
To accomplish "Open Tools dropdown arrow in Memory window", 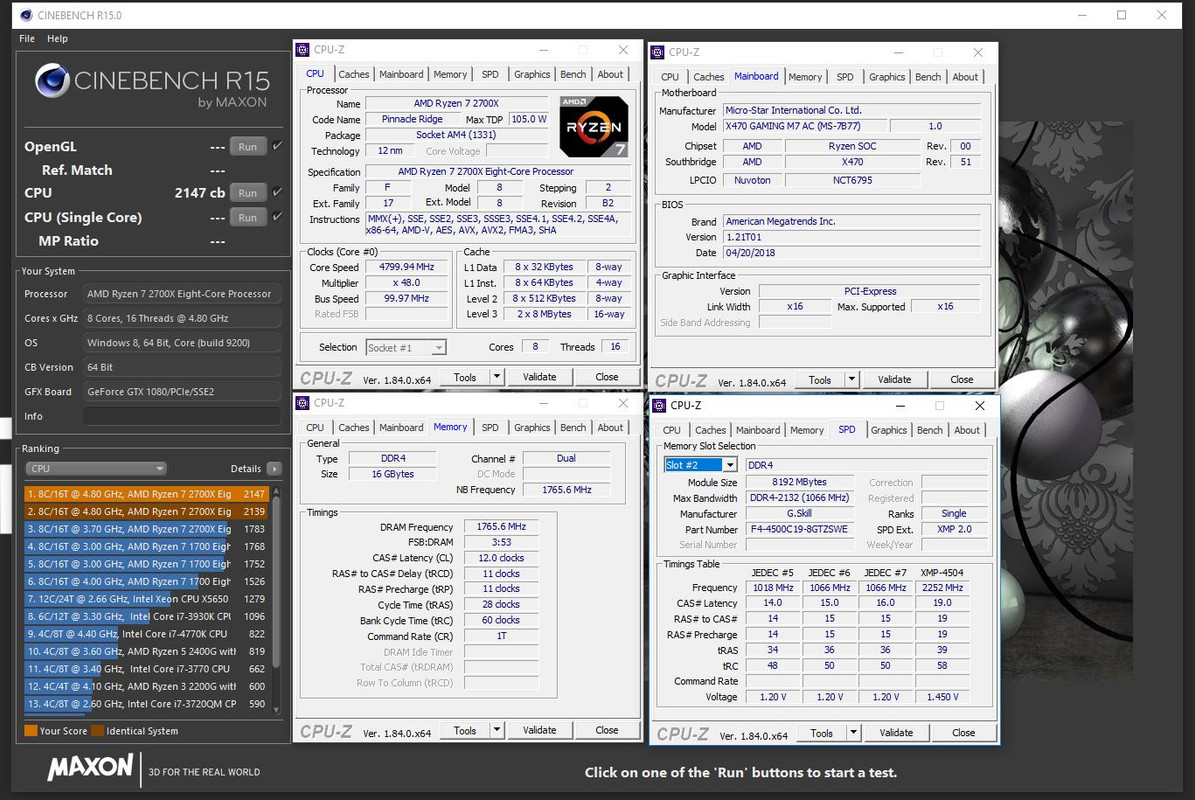I will tap(497, 730).
